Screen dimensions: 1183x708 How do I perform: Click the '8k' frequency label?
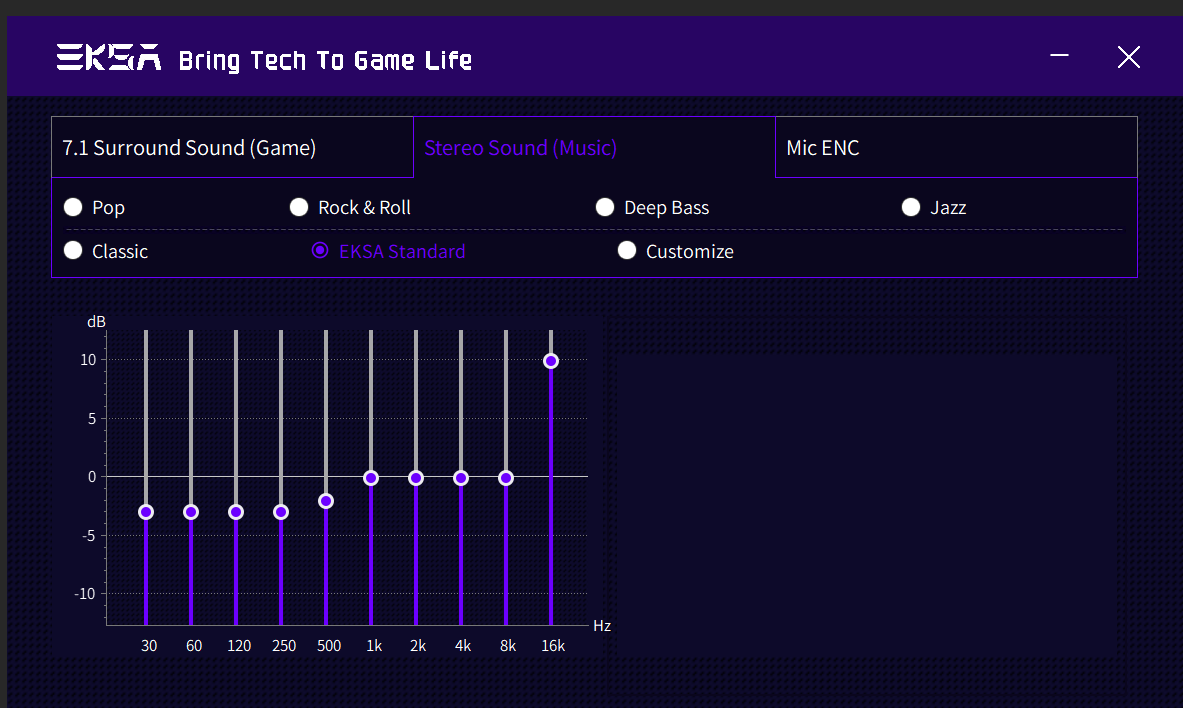509,646
